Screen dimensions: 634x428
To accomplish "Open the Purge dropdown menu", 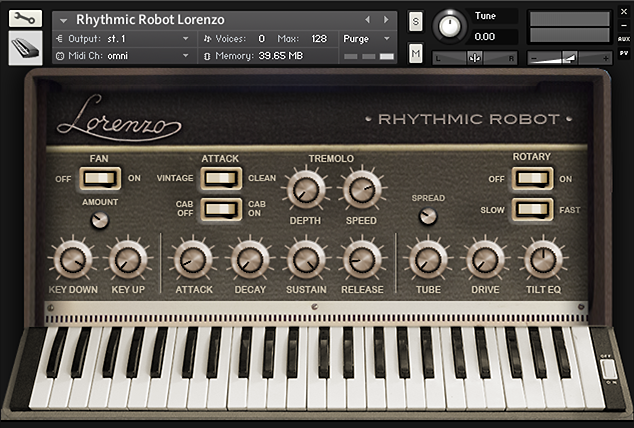I will (366, 39).
